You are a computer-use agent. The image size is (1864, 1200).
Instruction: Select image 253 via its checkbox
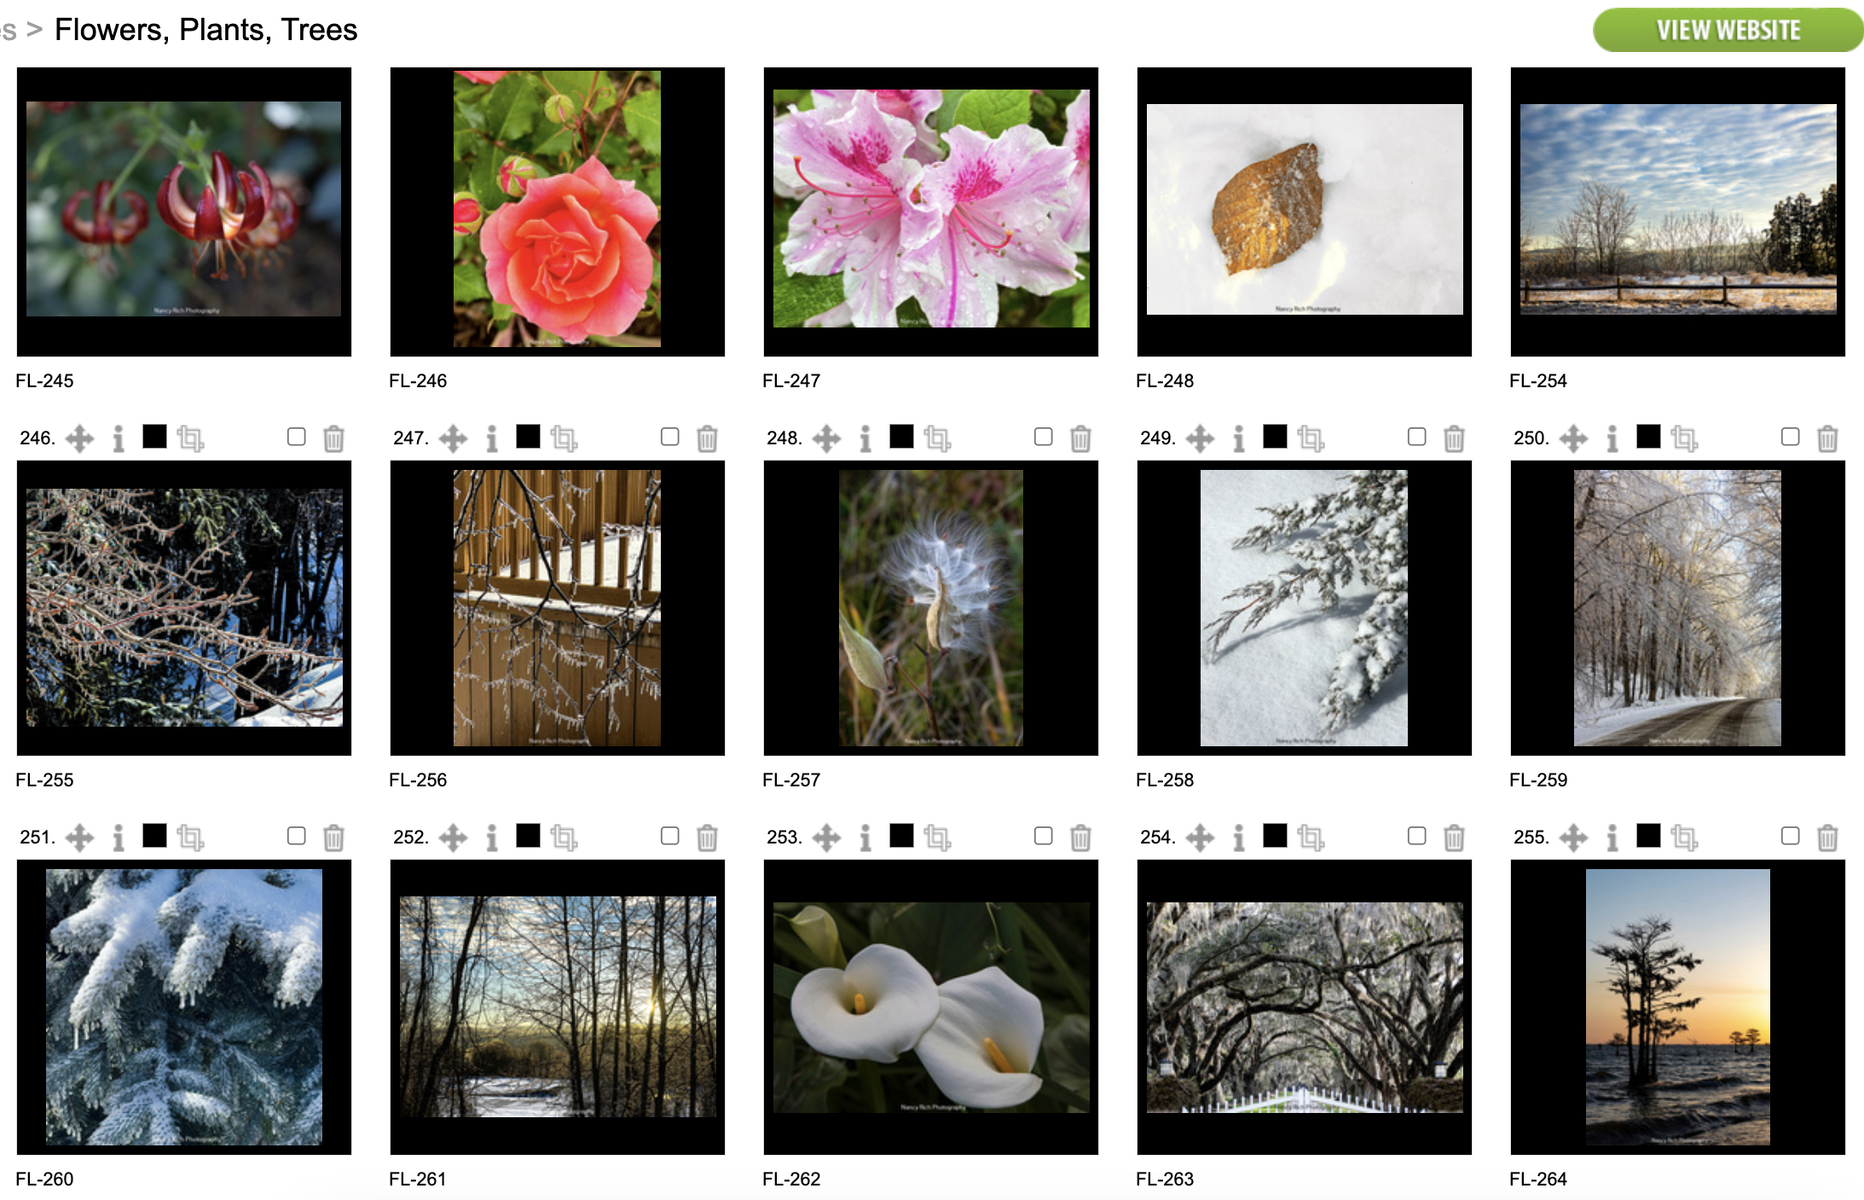click(1043, 835)
